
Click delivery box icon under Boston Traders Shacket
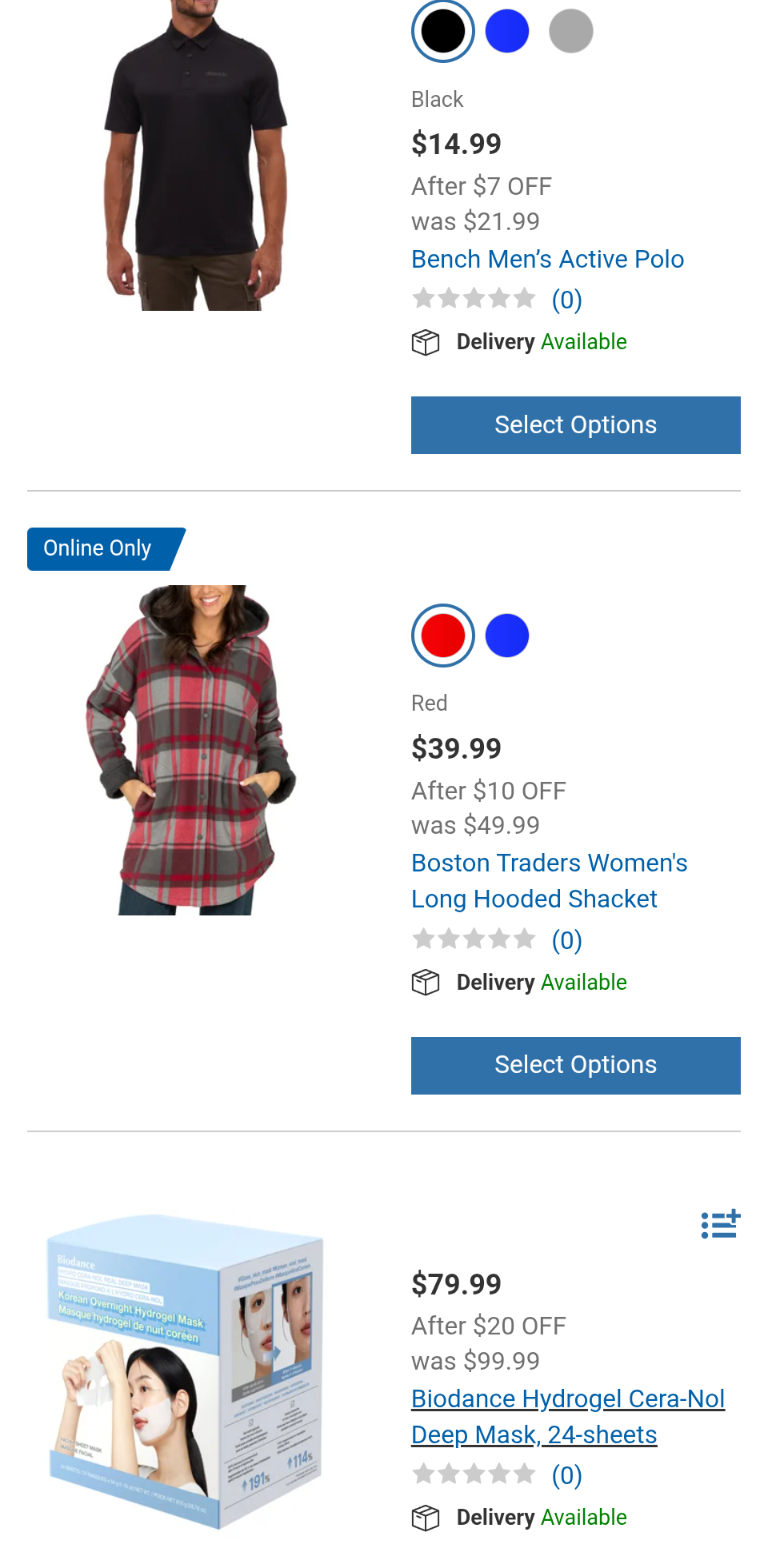click(x=426, y=983)
